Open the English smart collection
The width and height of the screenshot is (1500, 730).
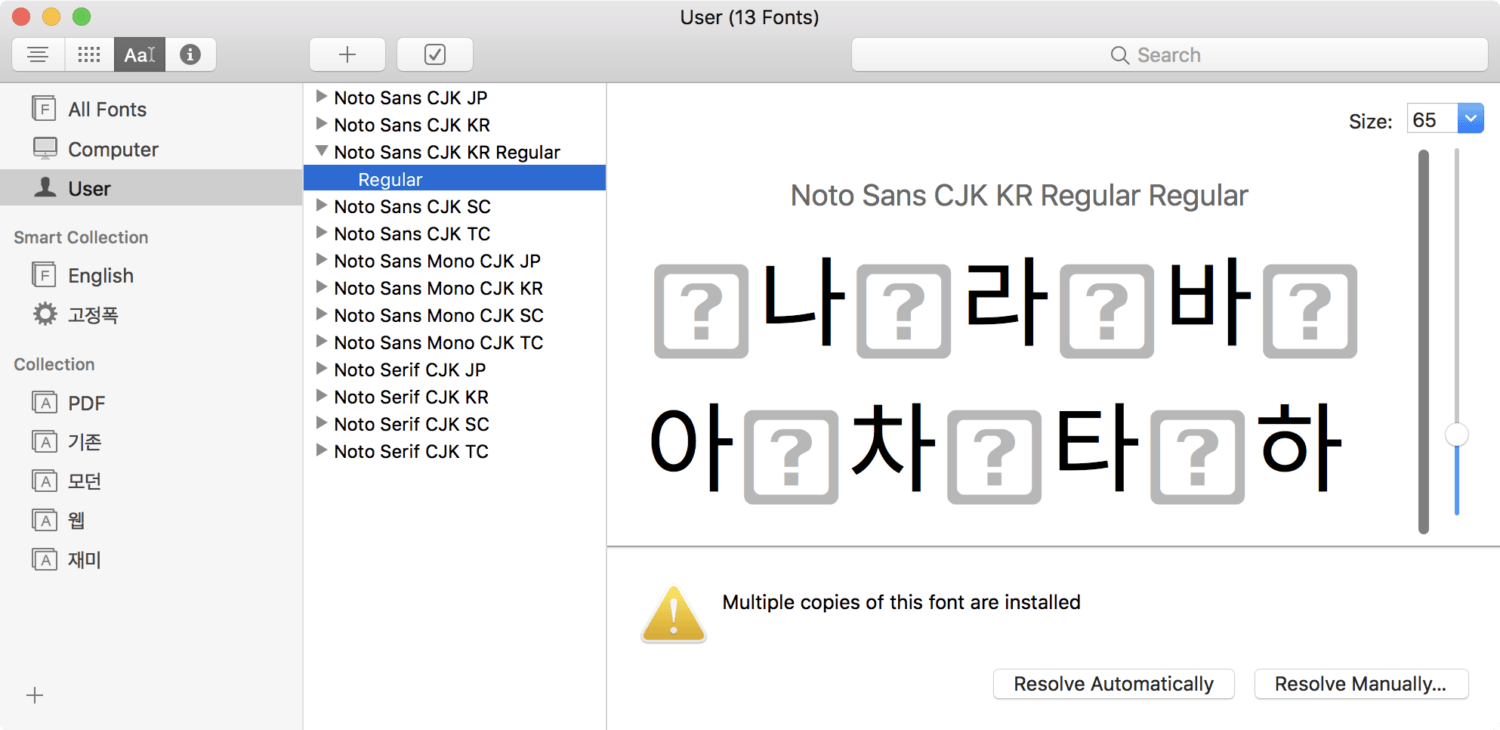coord(151,275)
